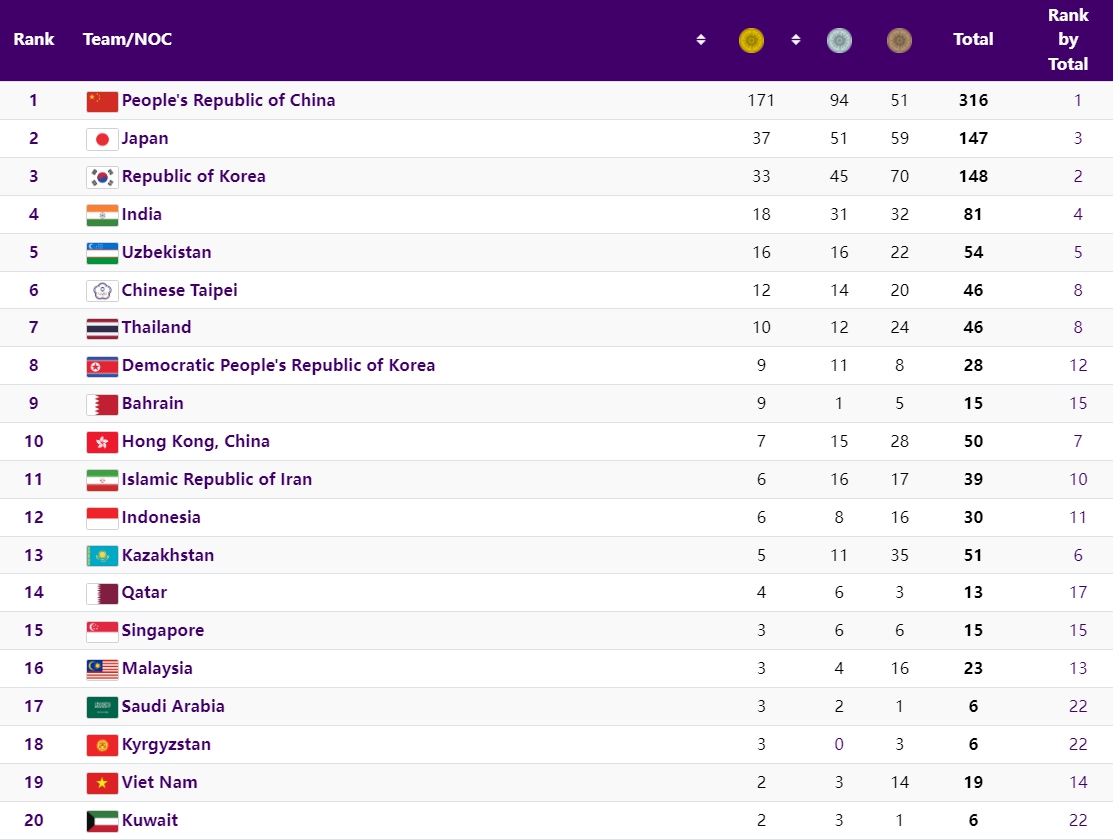
Task: Click Republic of Korea's total 148
Action: pyautogui.click(x=973, y=176)
